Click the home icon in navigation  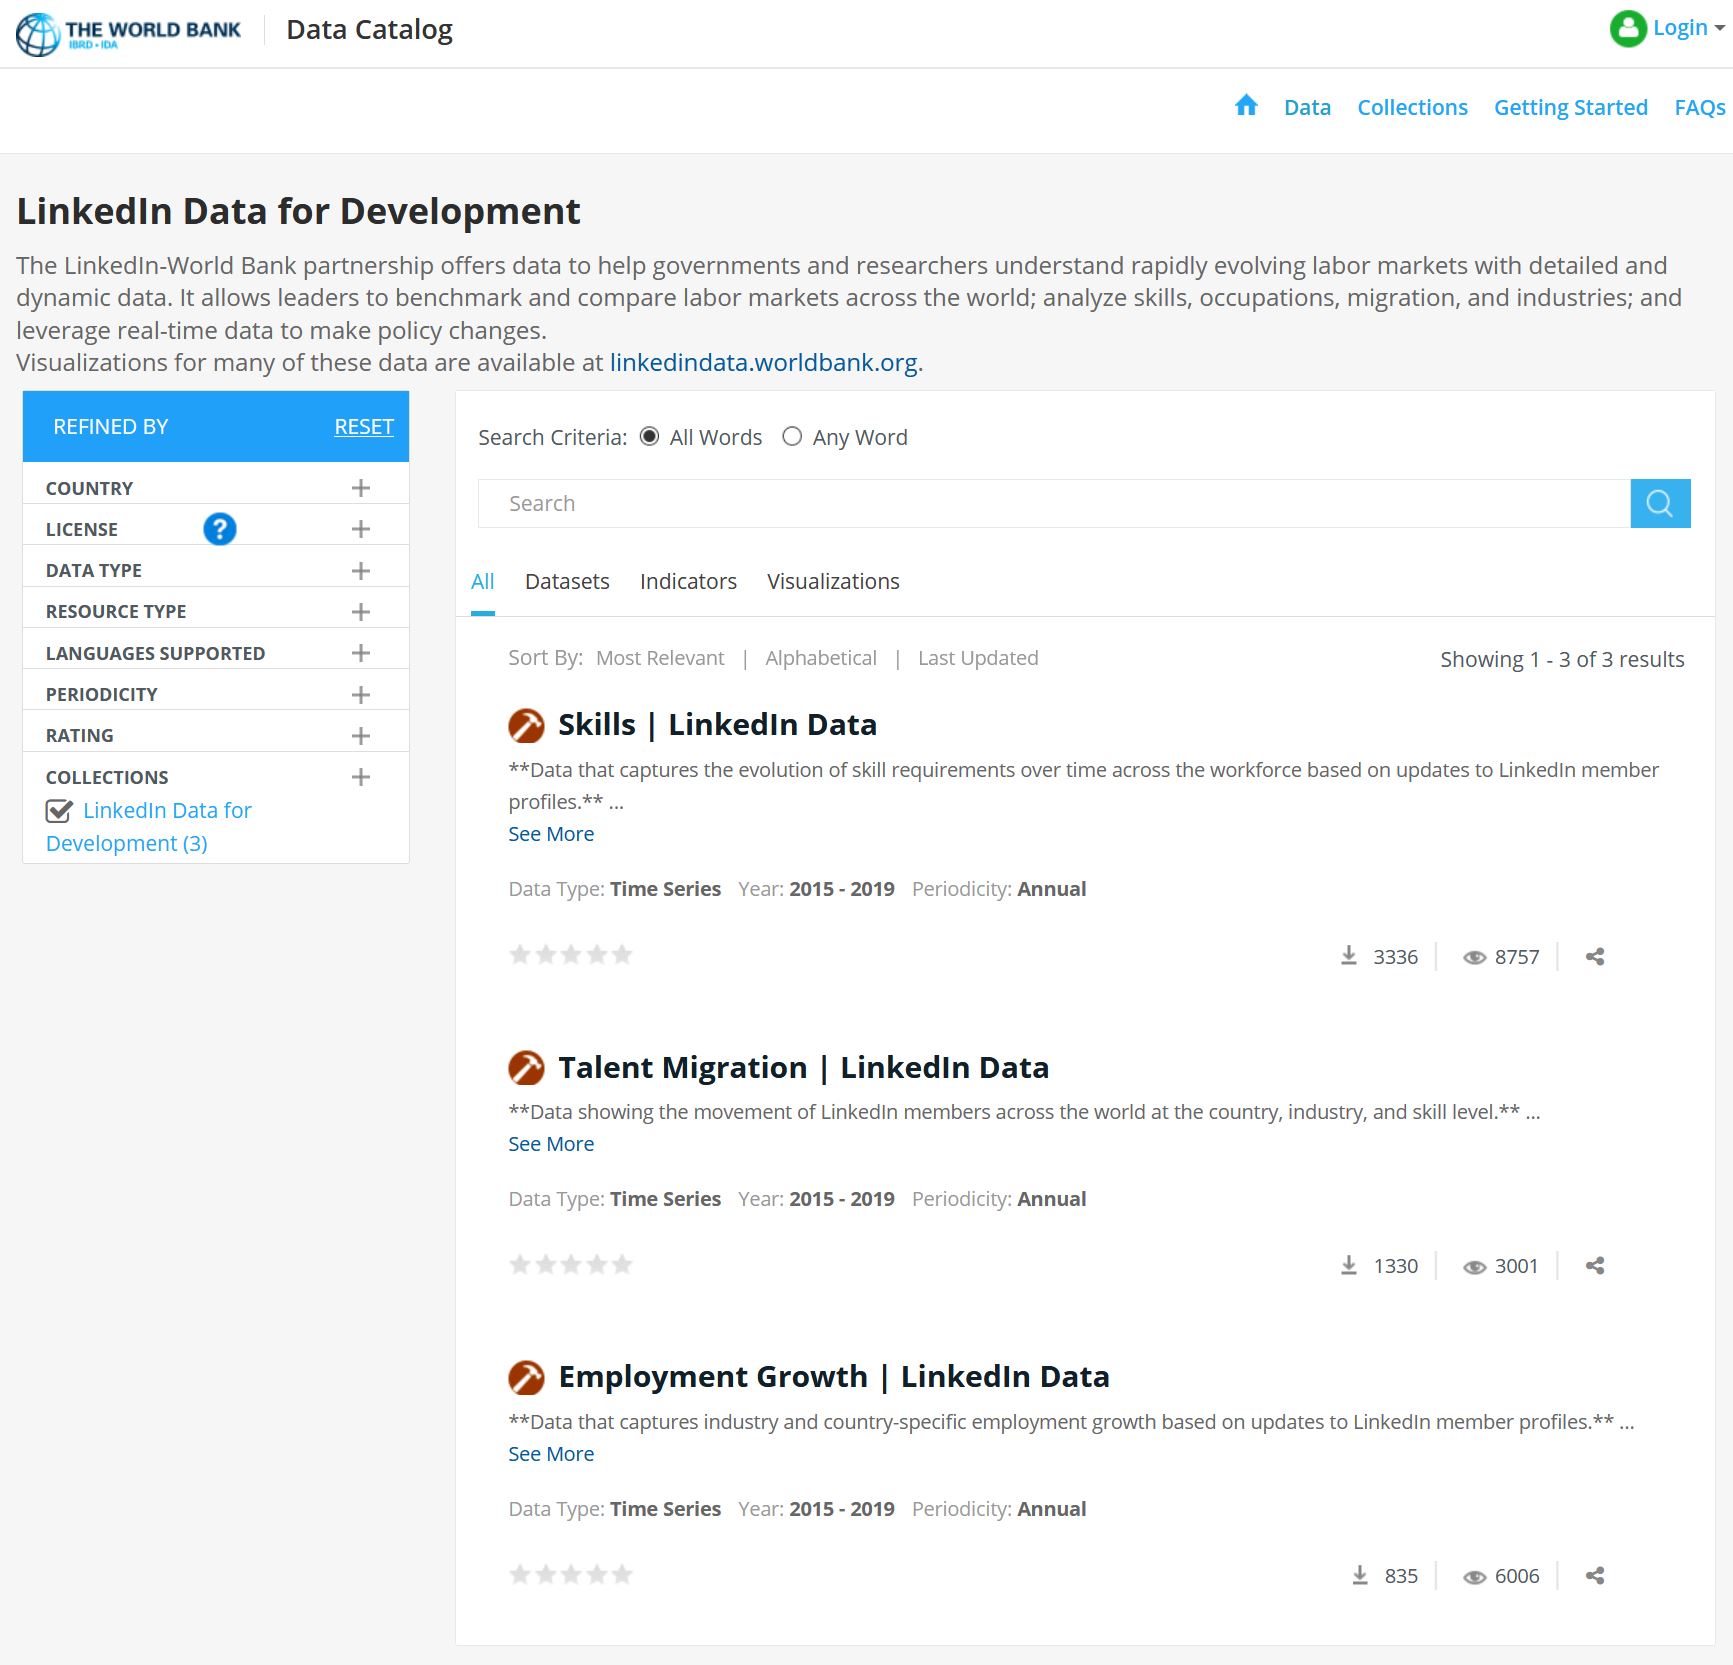click(x=1245, y=106)
